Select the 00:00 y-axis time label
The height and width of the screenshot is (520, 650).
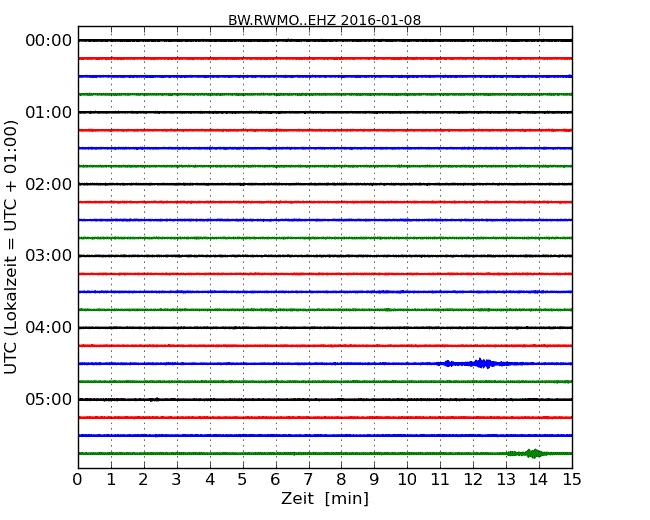49,41
